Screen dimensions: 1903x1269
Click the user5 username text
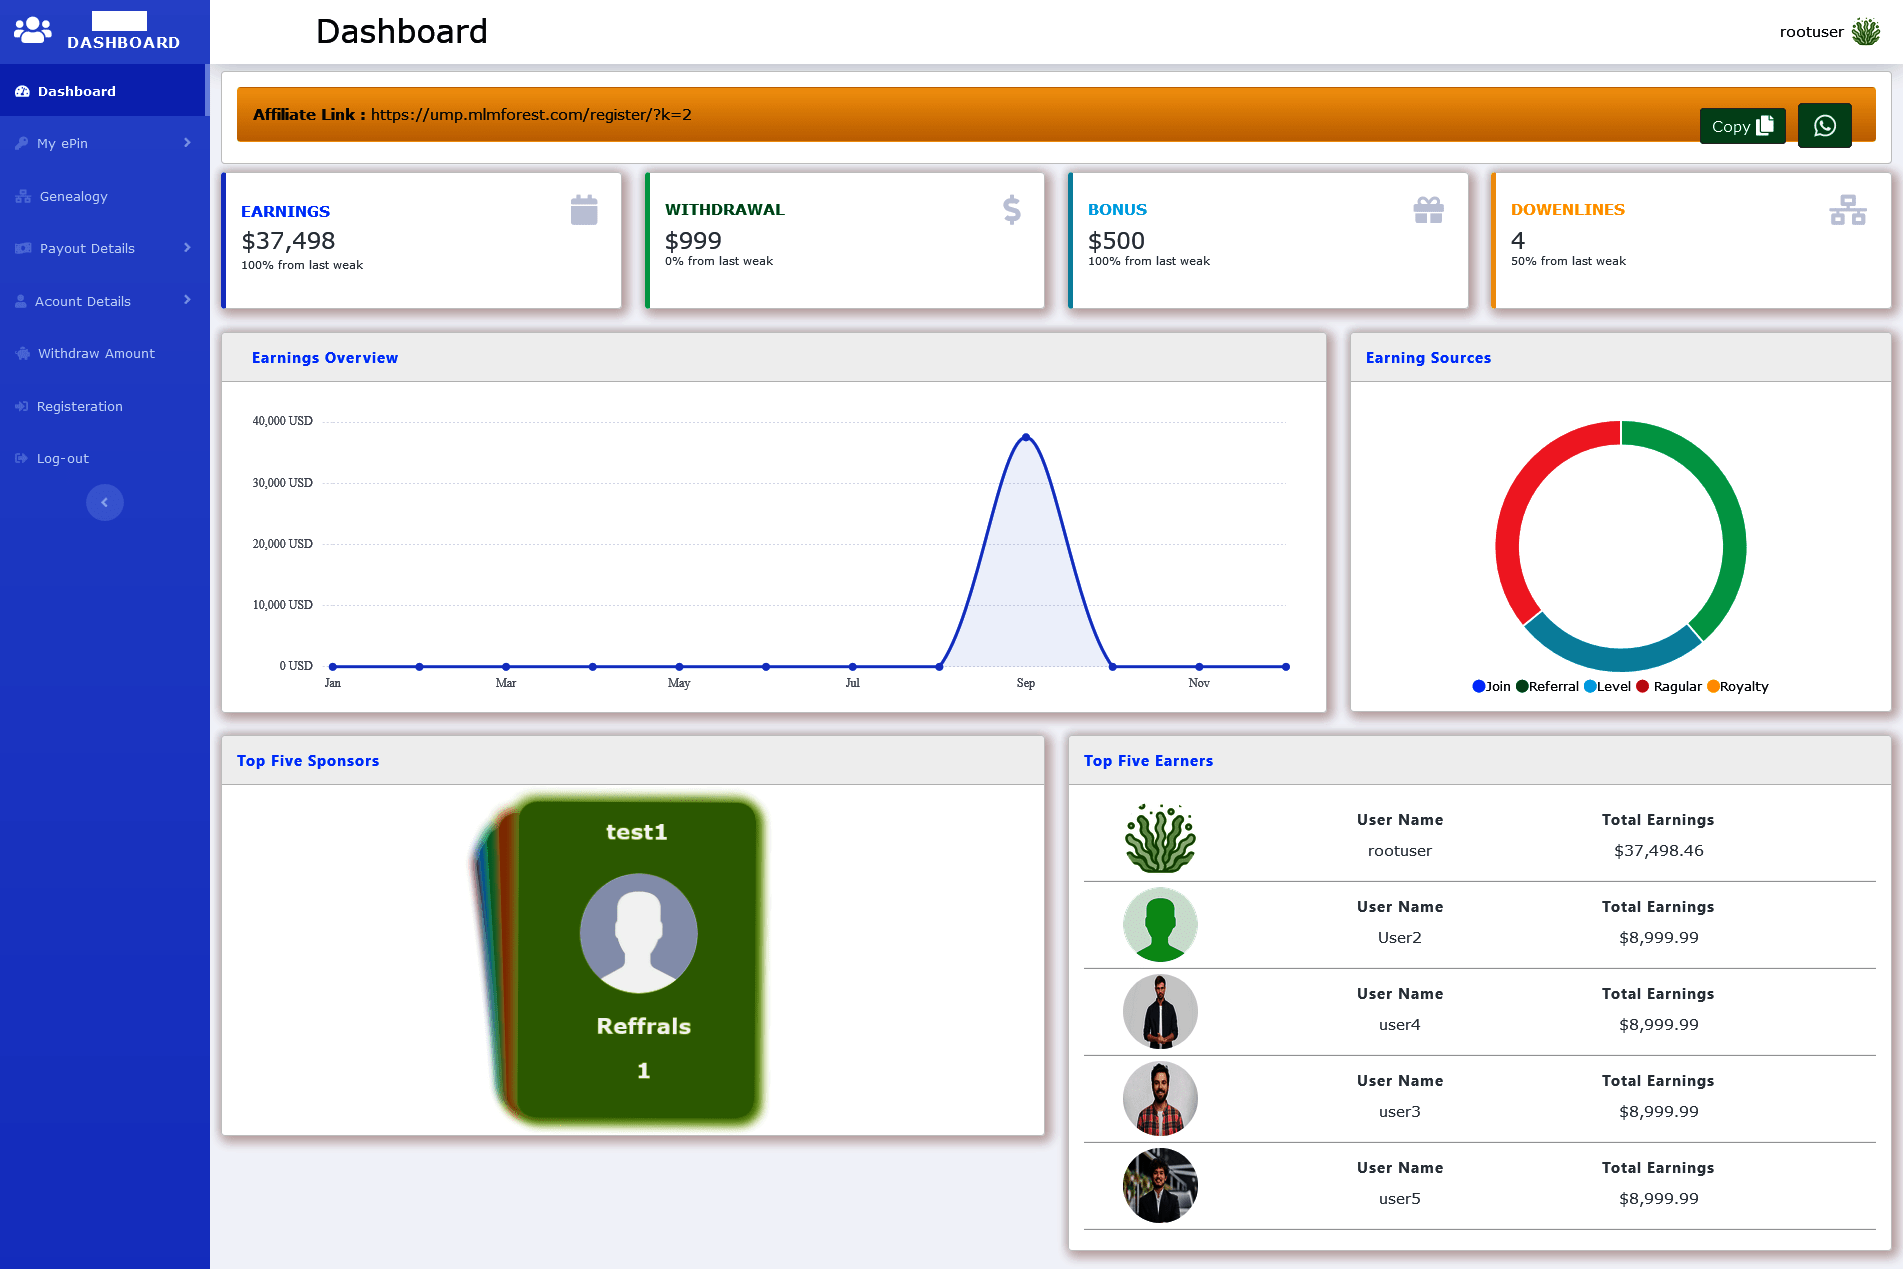pyautogui.click(x=1399, y=1199)
